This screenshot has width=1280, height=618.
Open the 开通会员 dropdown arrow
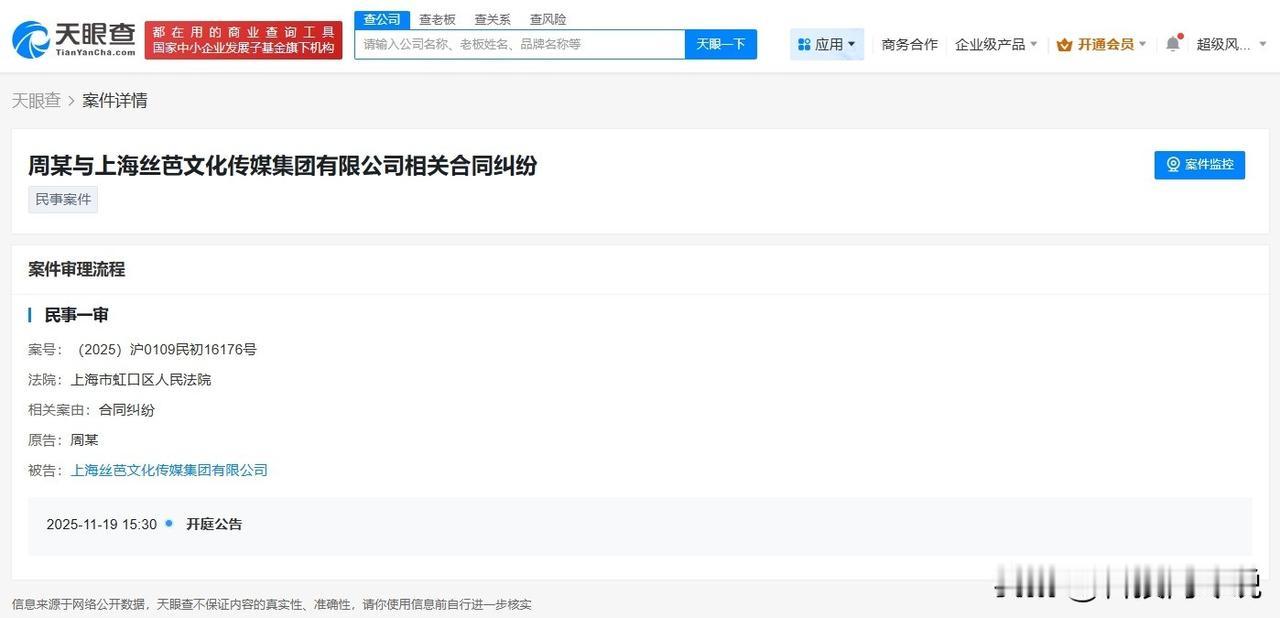click(x=1142, y=44)
